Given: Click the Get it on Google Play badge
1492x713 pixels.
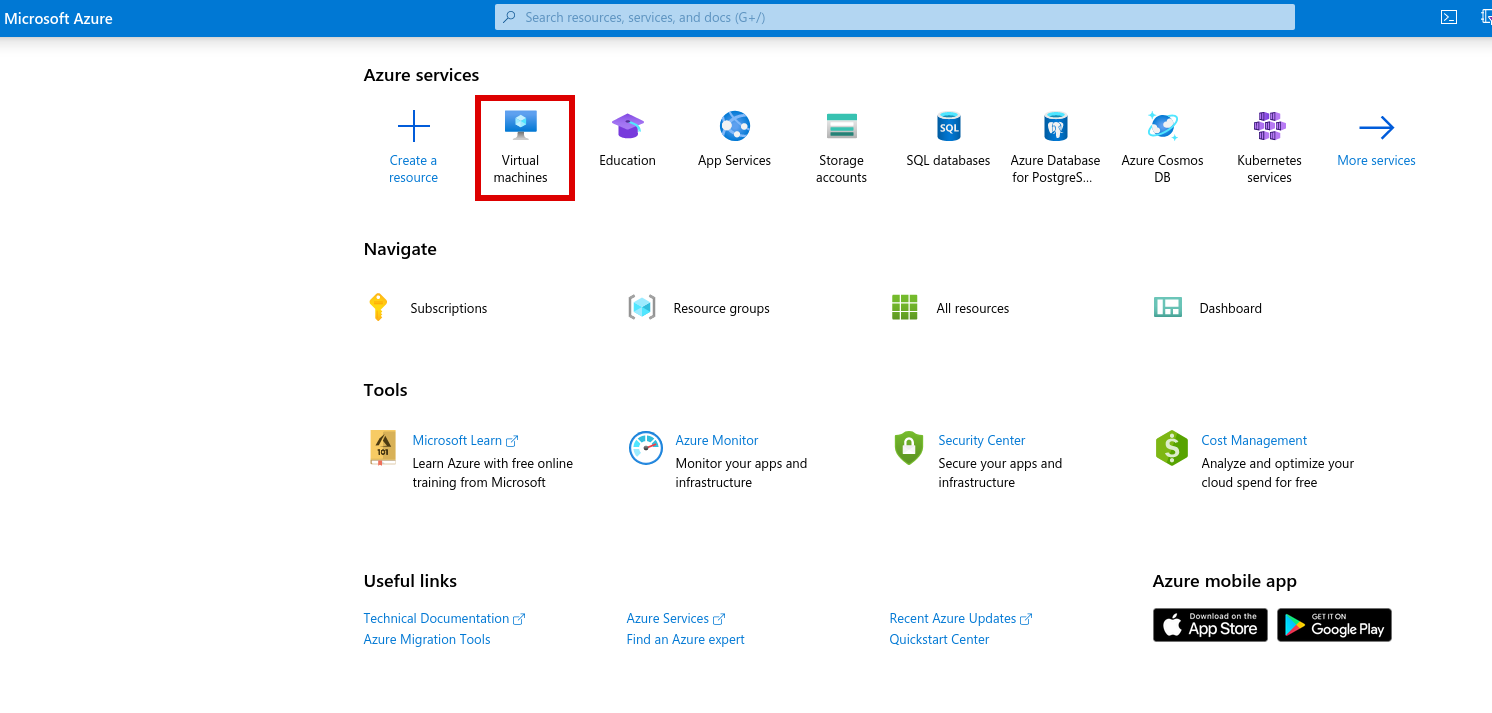Looking at the screenshot, I should (x=1334, y=625).
